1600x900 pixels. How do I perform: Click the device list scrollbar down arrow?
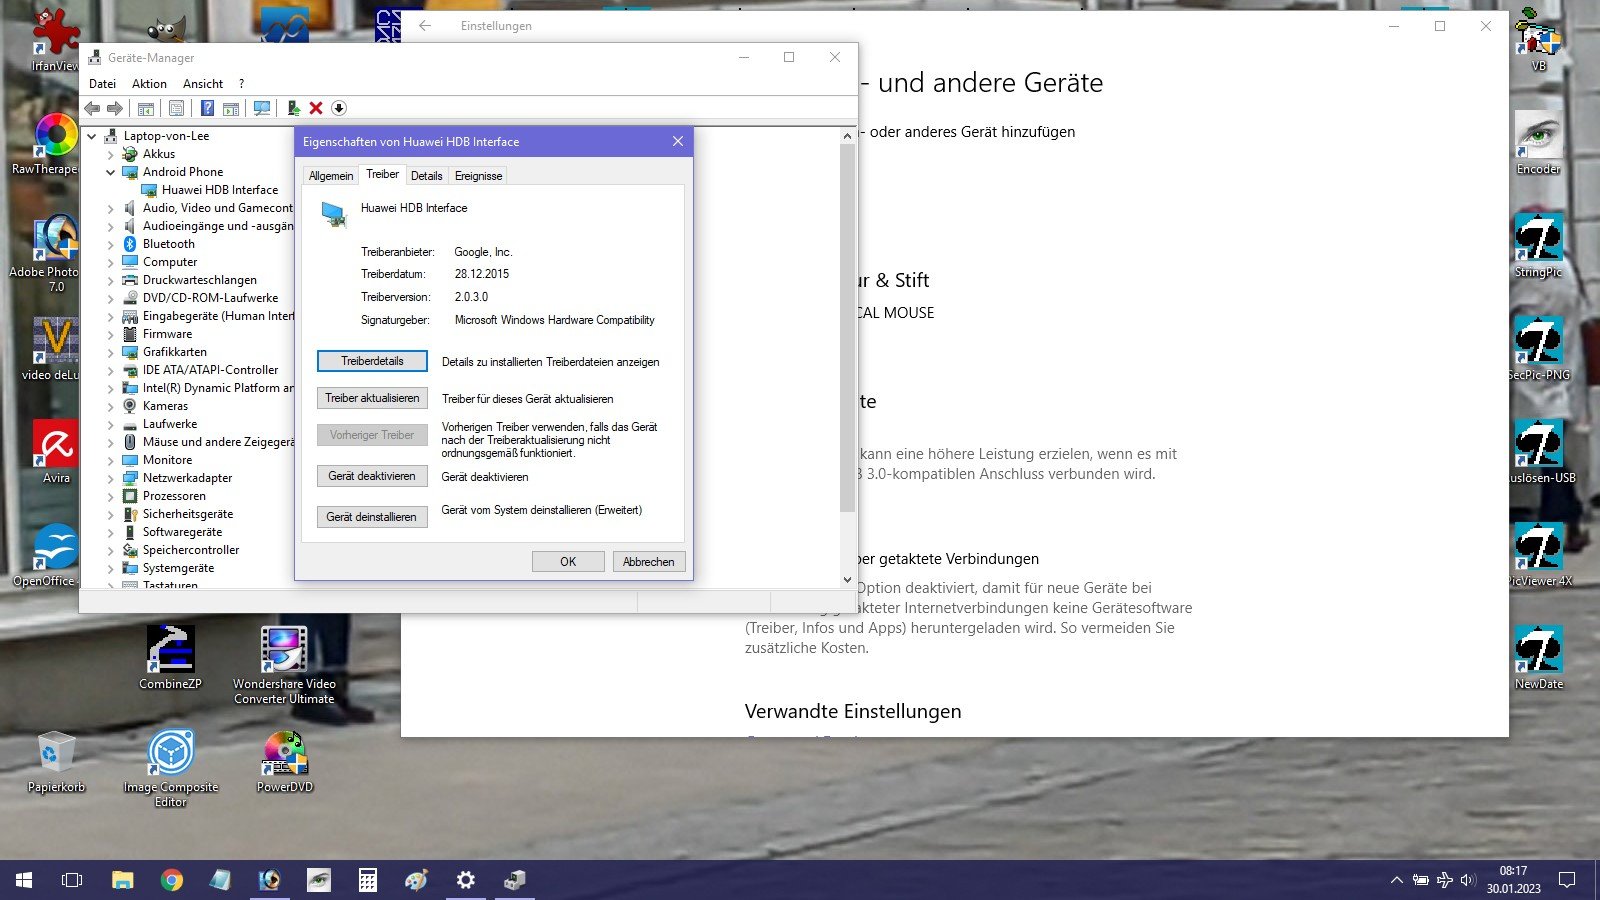click(x=847, y=579)
